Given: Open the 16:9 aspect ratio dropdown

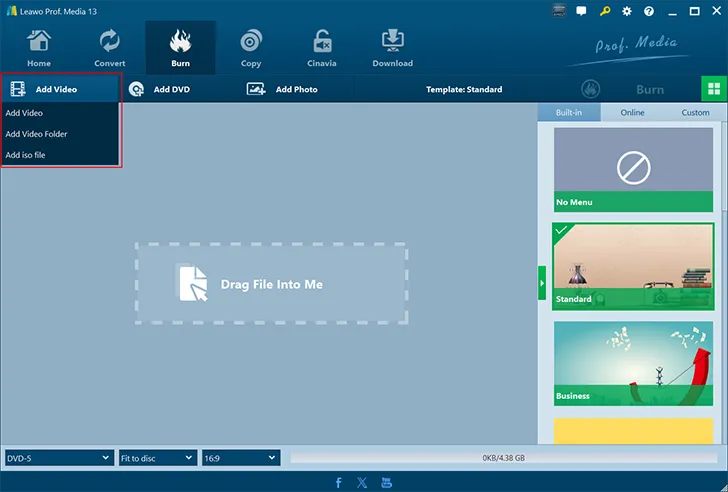Looking at the screenshot, I should click(x=240, y=458).
